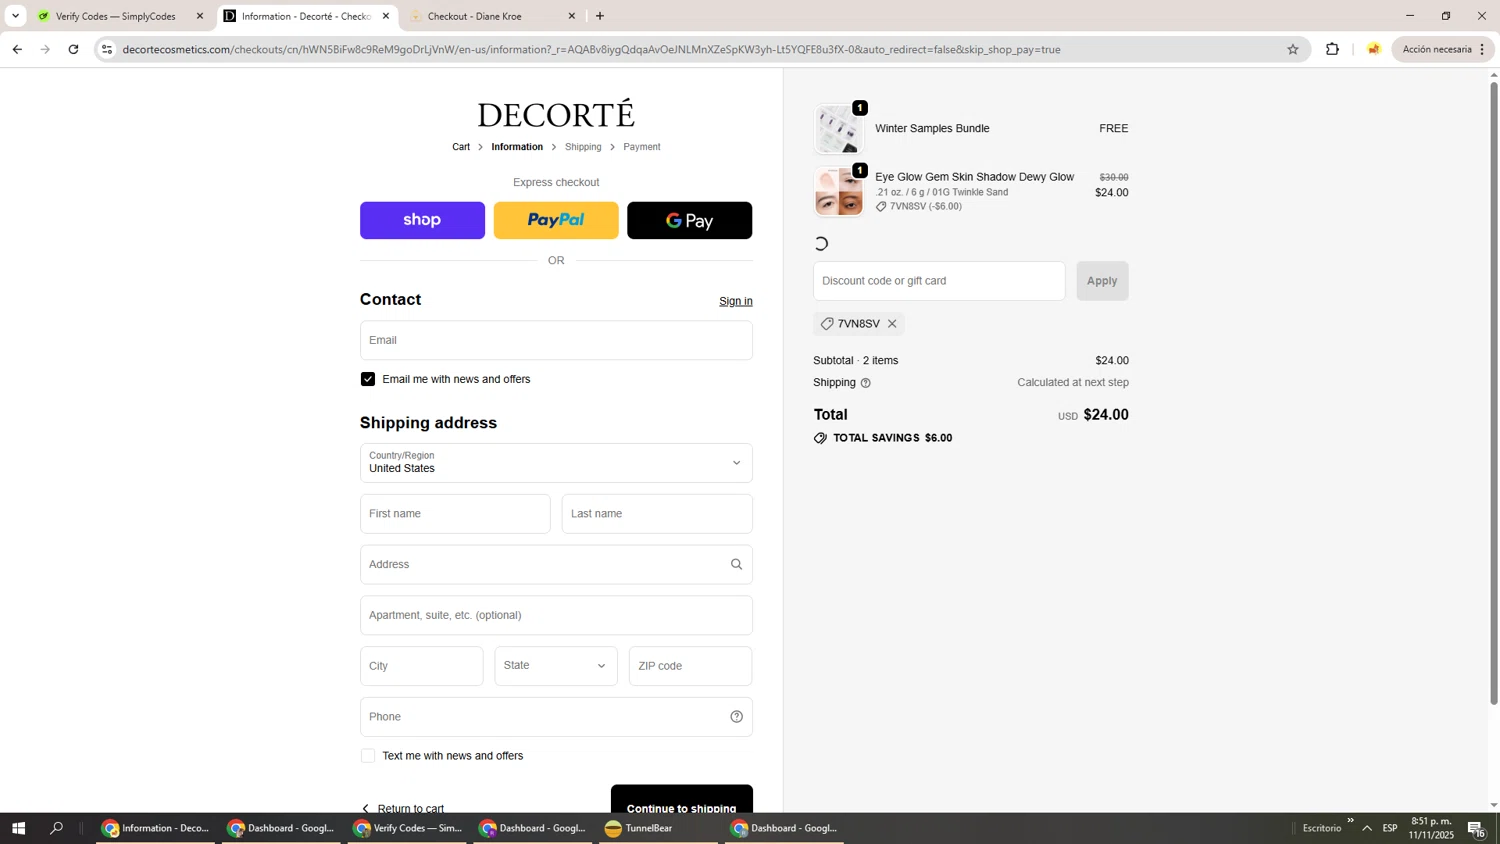Click the Apply discount button
Screen dimensions: 1500x844
click(x=1102, y=281)
